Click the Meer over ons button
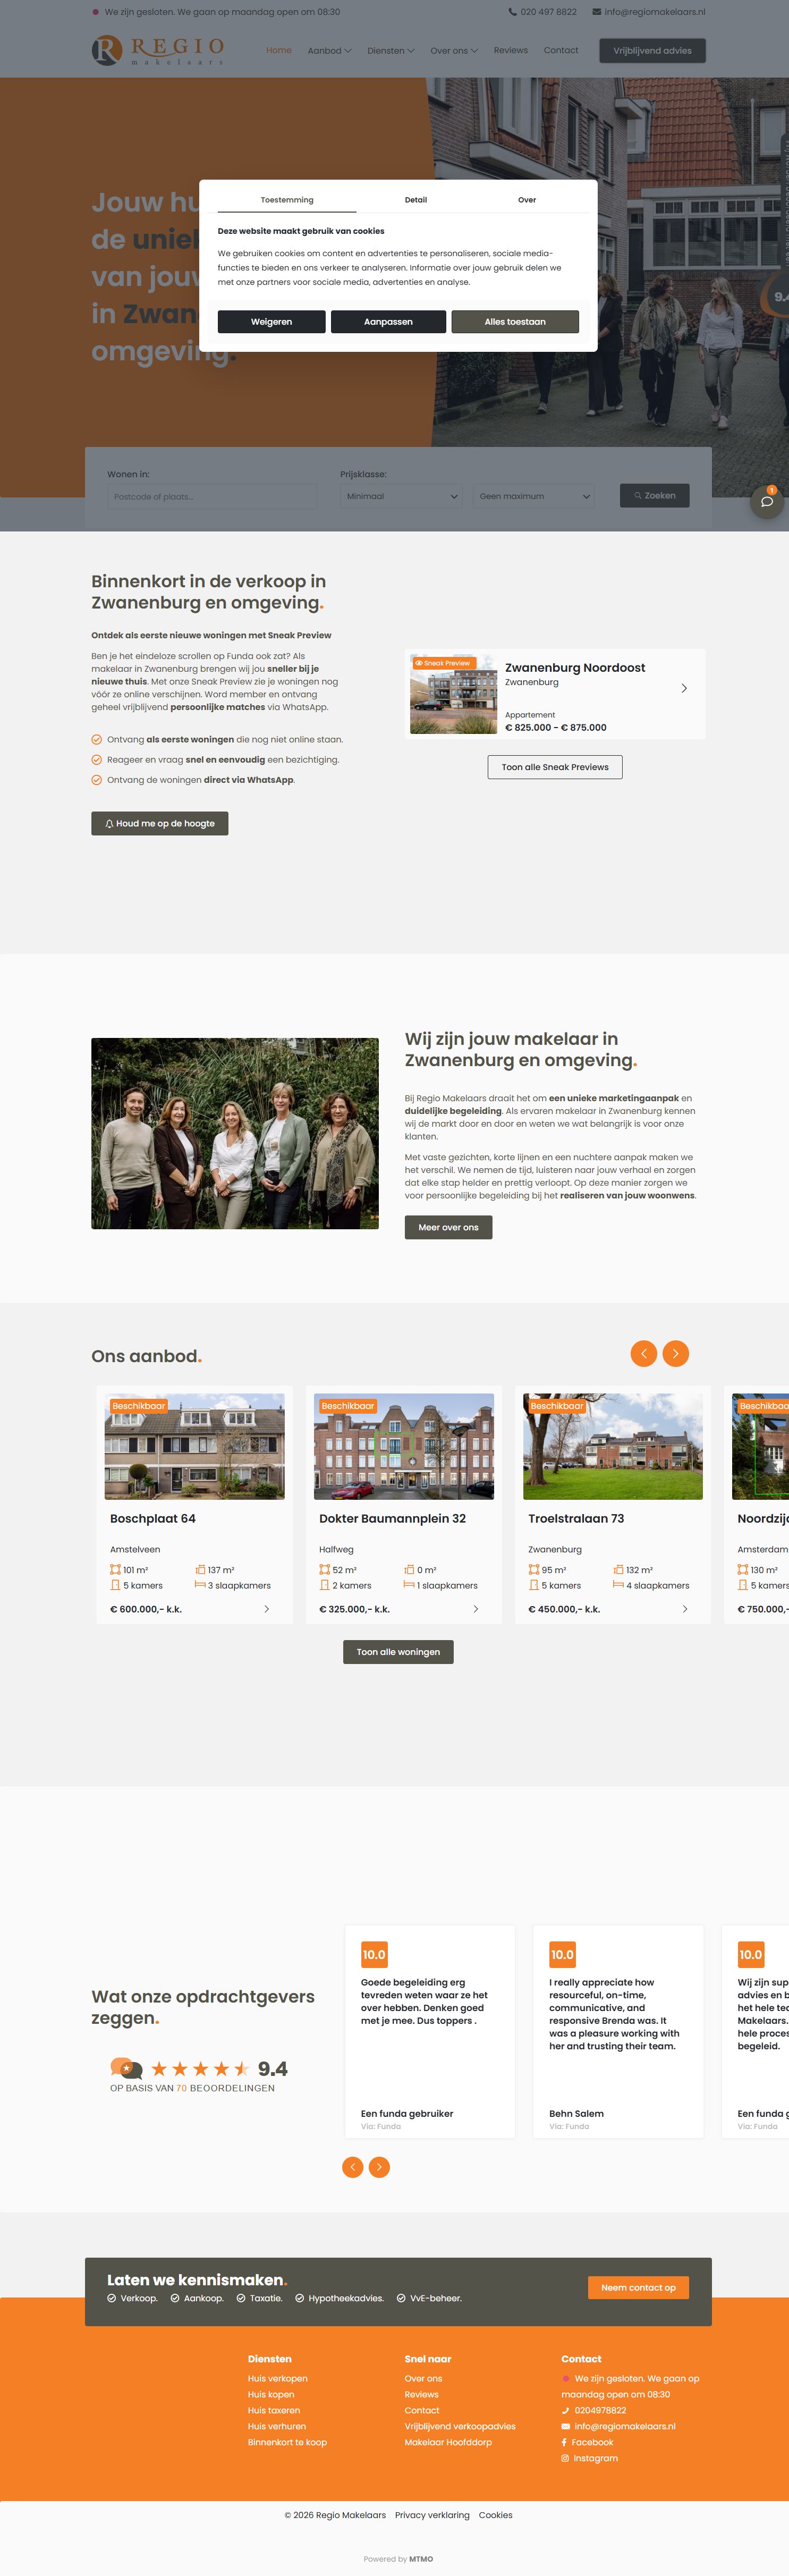The image size is (789, 2576). click(448, 1227)
